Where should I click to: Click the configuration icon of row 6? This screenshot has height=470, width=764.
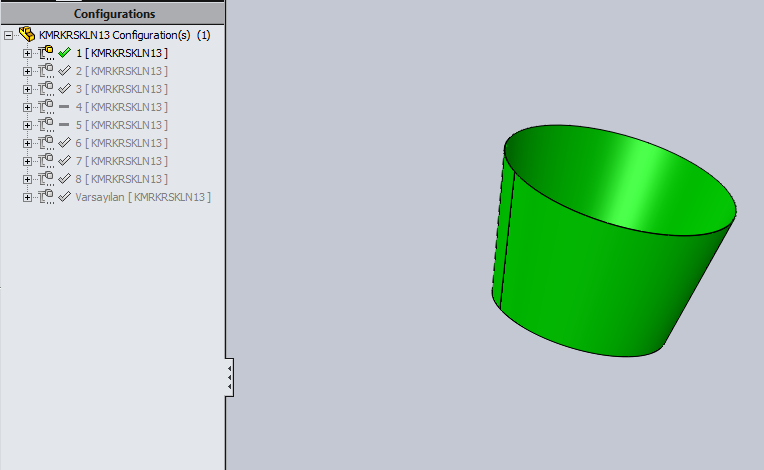pyautogui.click(x=46, y=143)
